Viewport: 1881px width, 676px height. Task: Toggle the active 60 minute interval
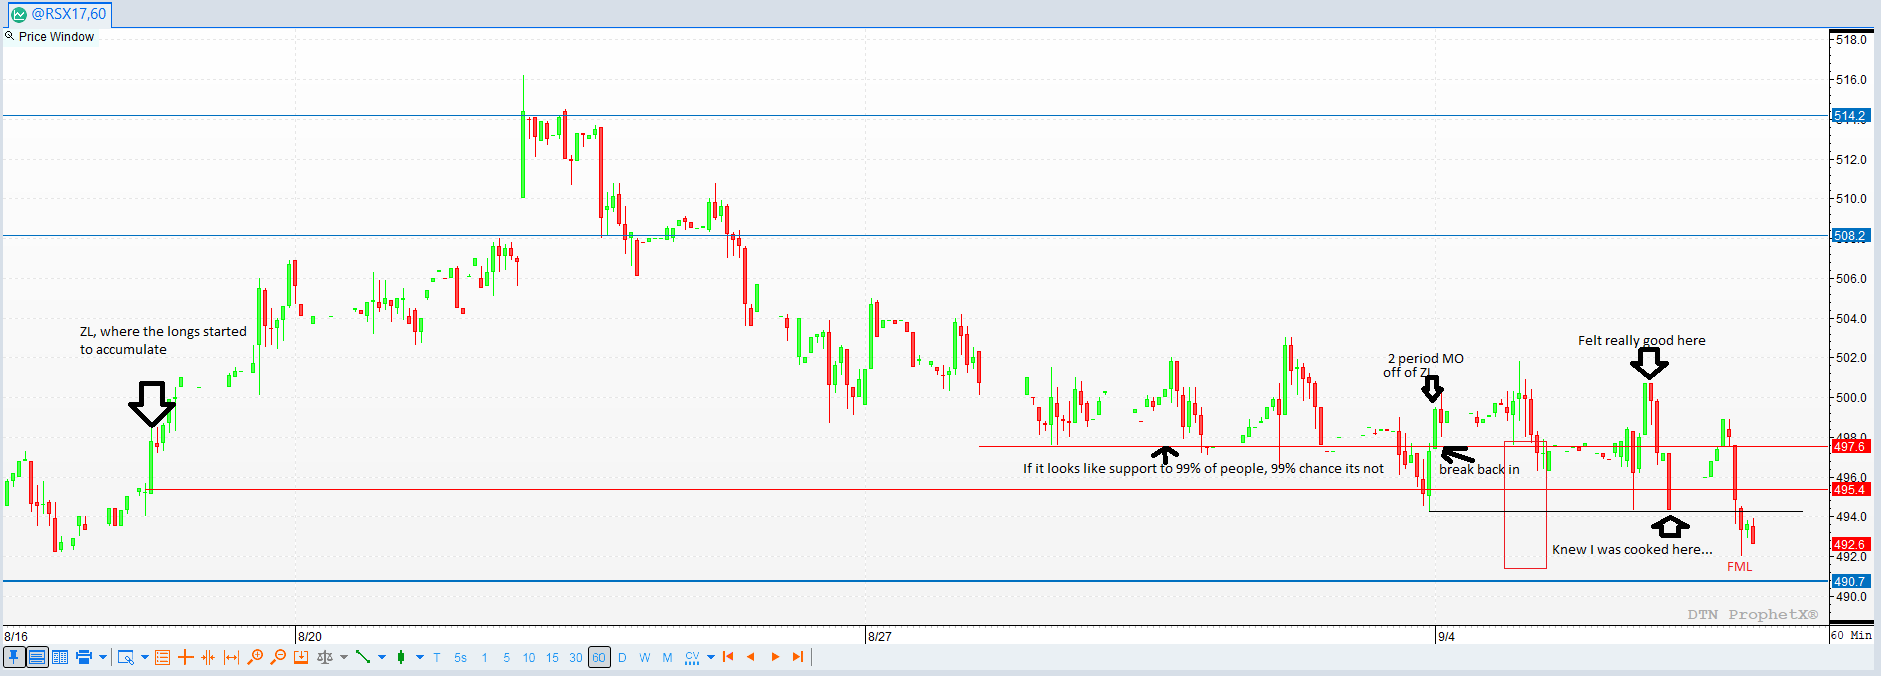click(599, 658)
